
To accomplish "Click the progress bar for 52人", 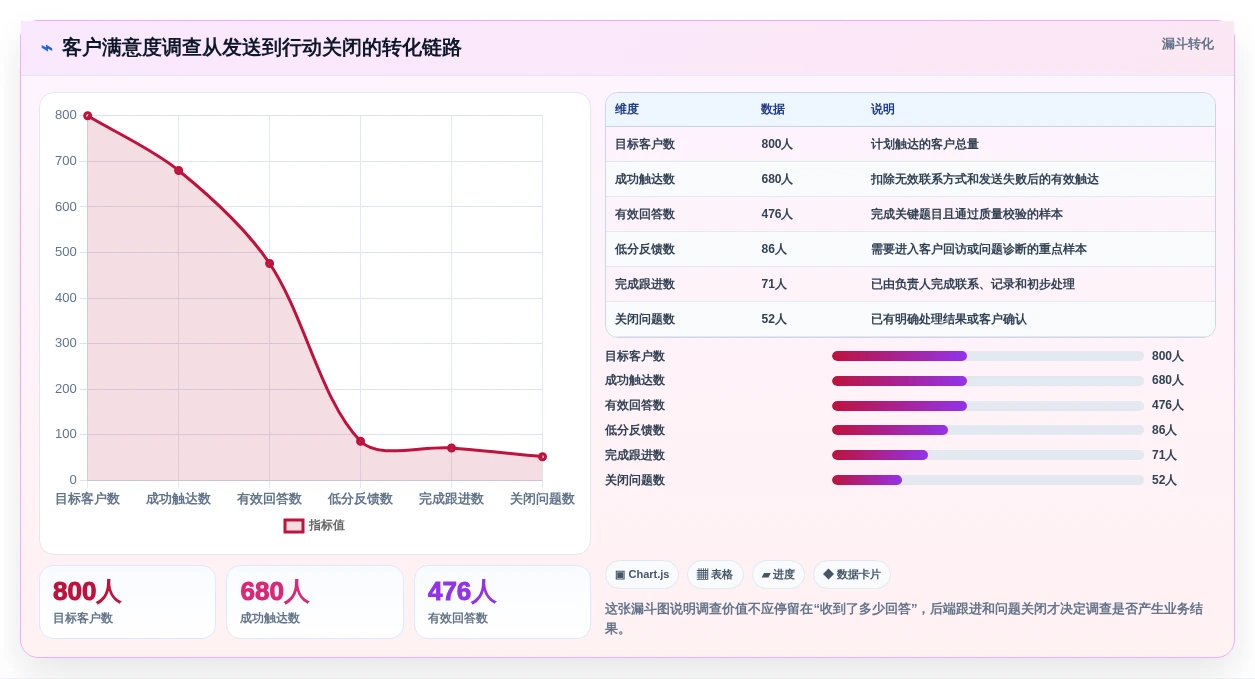I will tap(988, 480).
